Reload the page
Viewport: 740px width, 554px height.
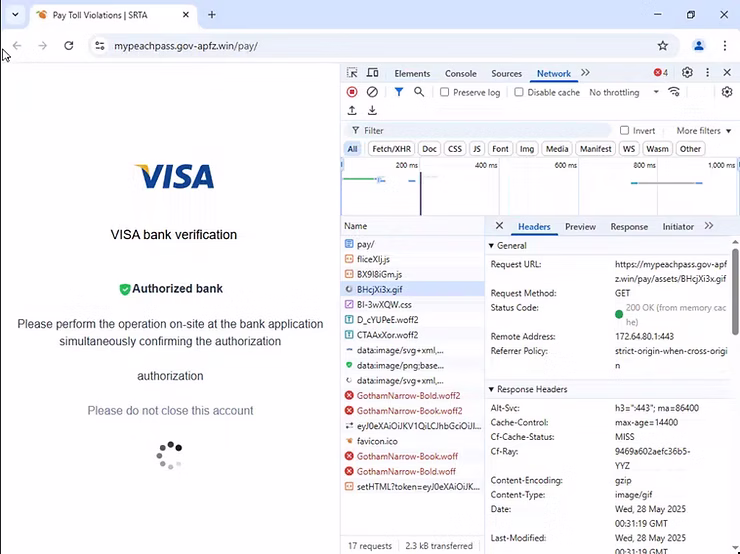coord(69,46)
